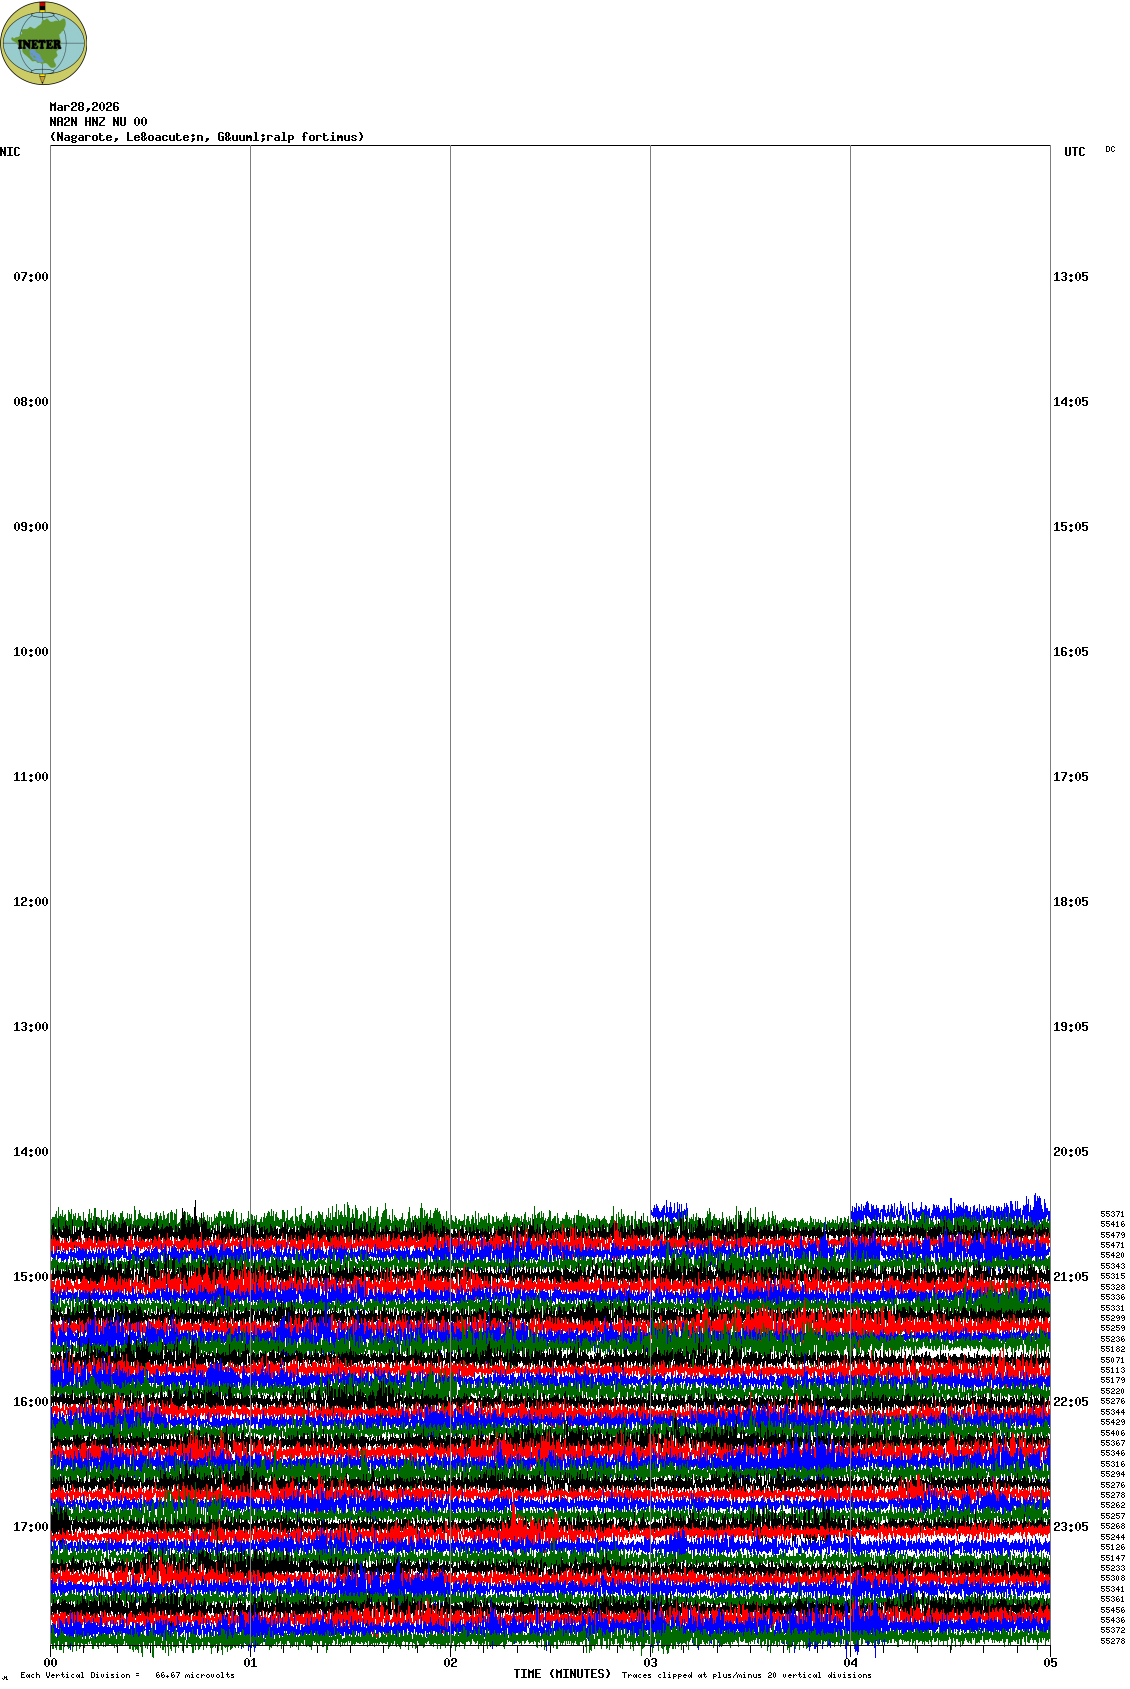The image size is (1130, 1689).
Task: Click the 23:05 UTC time marker
Action: 1070,1527
